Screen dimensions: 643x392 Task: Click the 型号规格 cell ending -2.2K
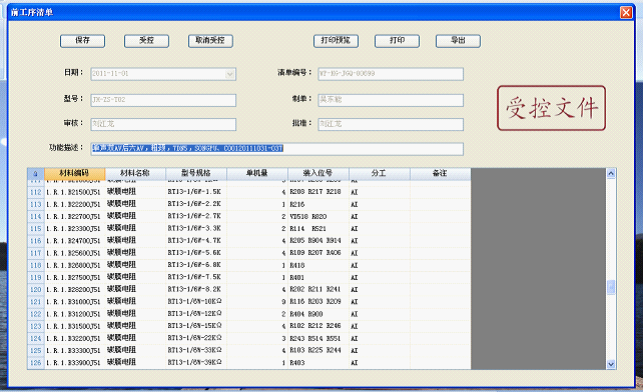click(x=196, y=204)
